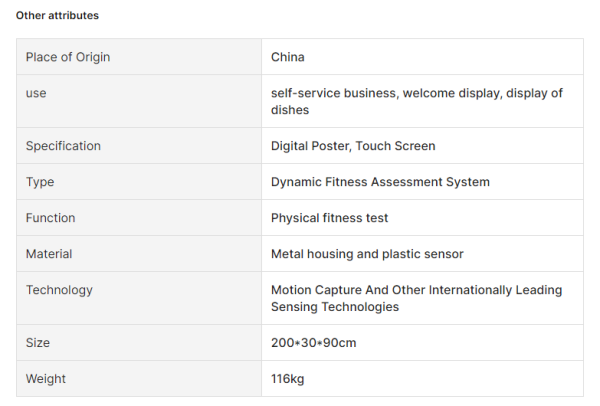Click the word 'dishes' in the use row

pos(289,110)
